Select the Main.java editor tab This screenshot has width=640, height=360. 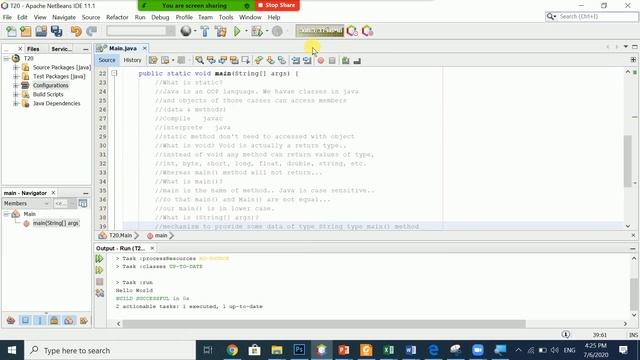(122, 48)
